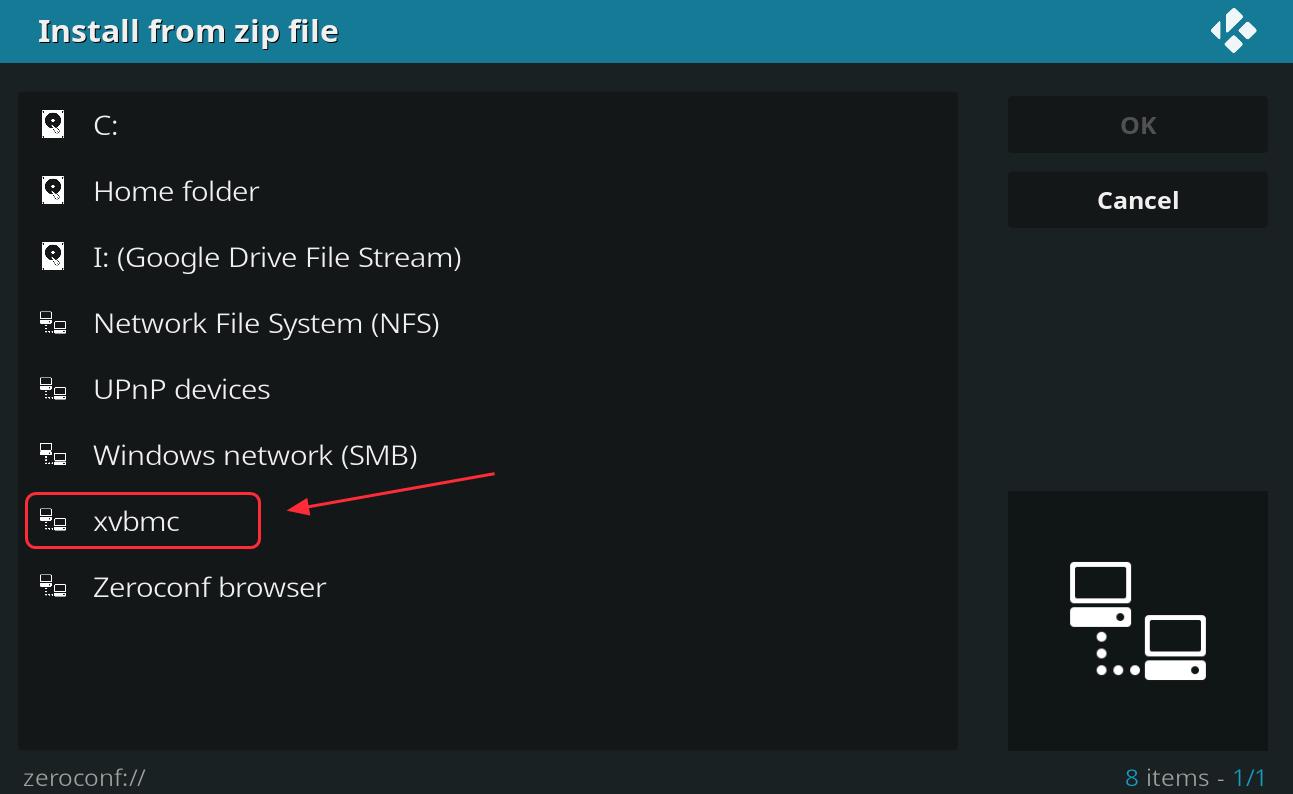
Task: Click the xvbmc network source icon
Action: click(53, 520)
